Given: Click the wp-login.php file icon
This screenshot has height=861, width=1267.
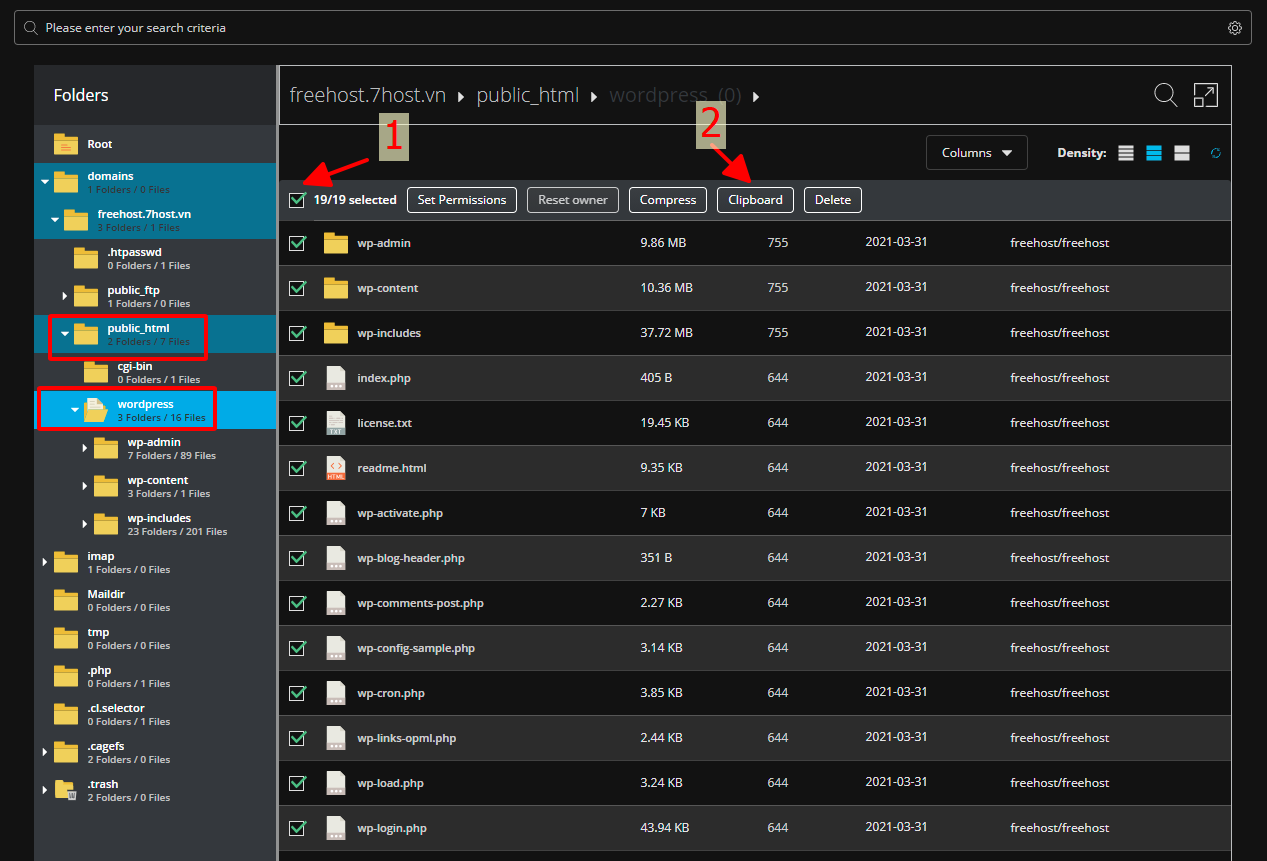Looking at the screenshot, I should pos(336,828).
